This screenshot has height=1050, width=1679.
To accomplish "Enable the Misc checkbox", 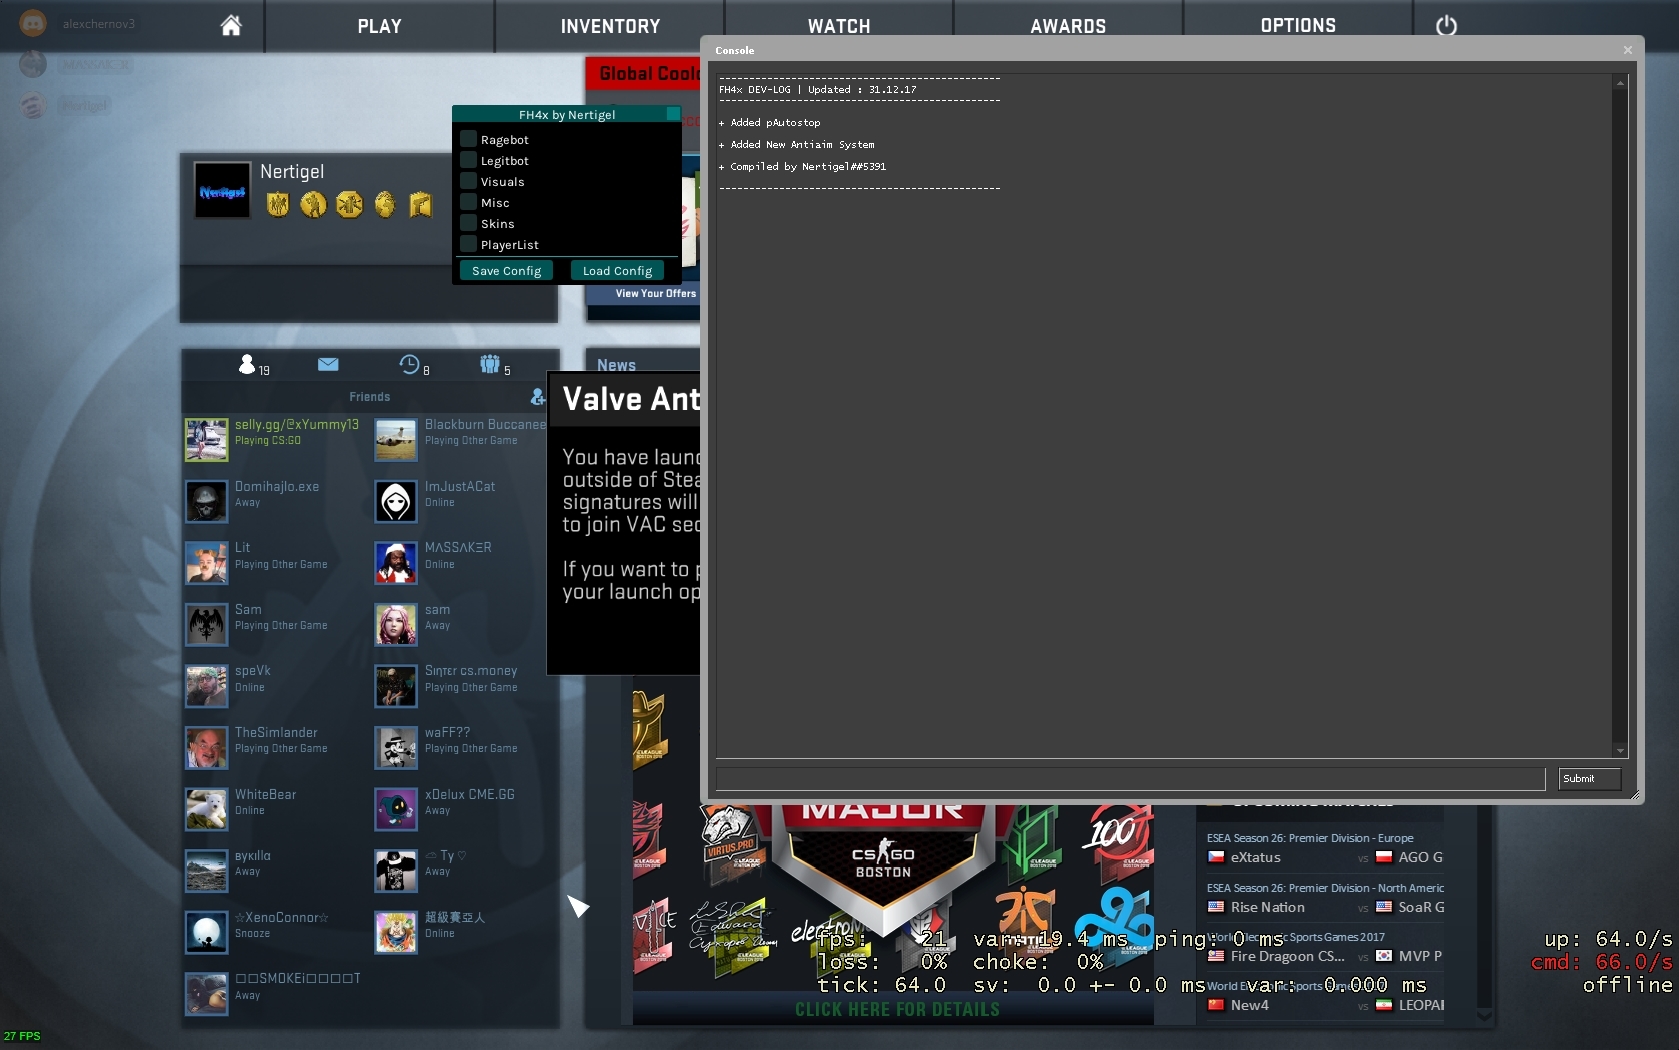I will [468, 202].
